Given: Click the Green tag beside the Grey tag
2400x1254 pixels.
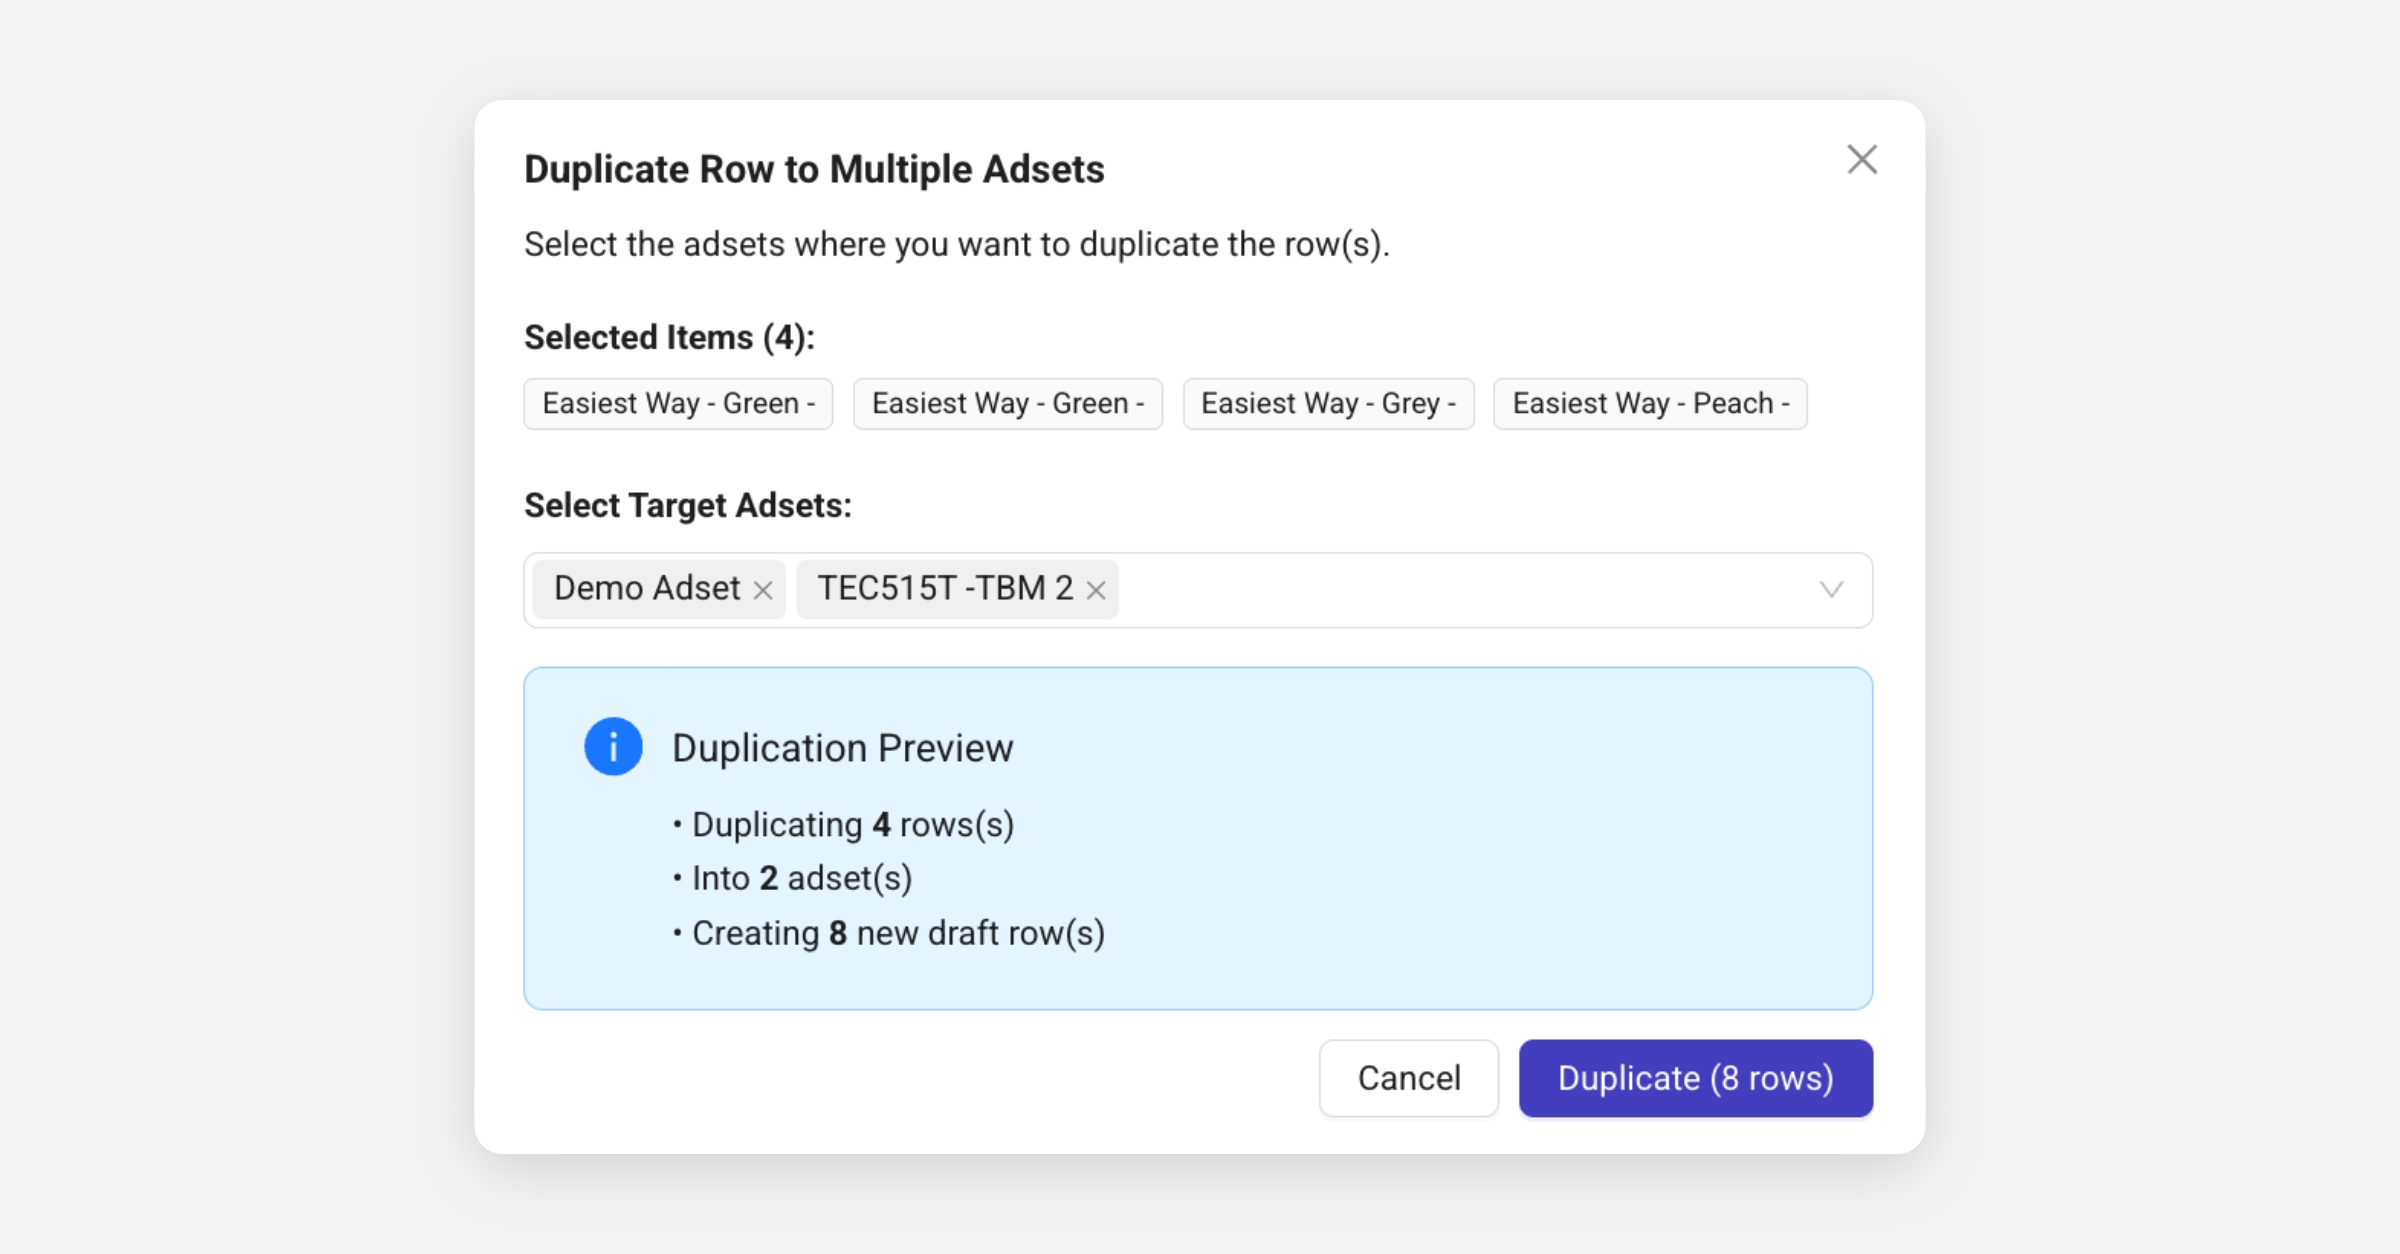Looking at the screenshot, I should [x=1007, y=404].
